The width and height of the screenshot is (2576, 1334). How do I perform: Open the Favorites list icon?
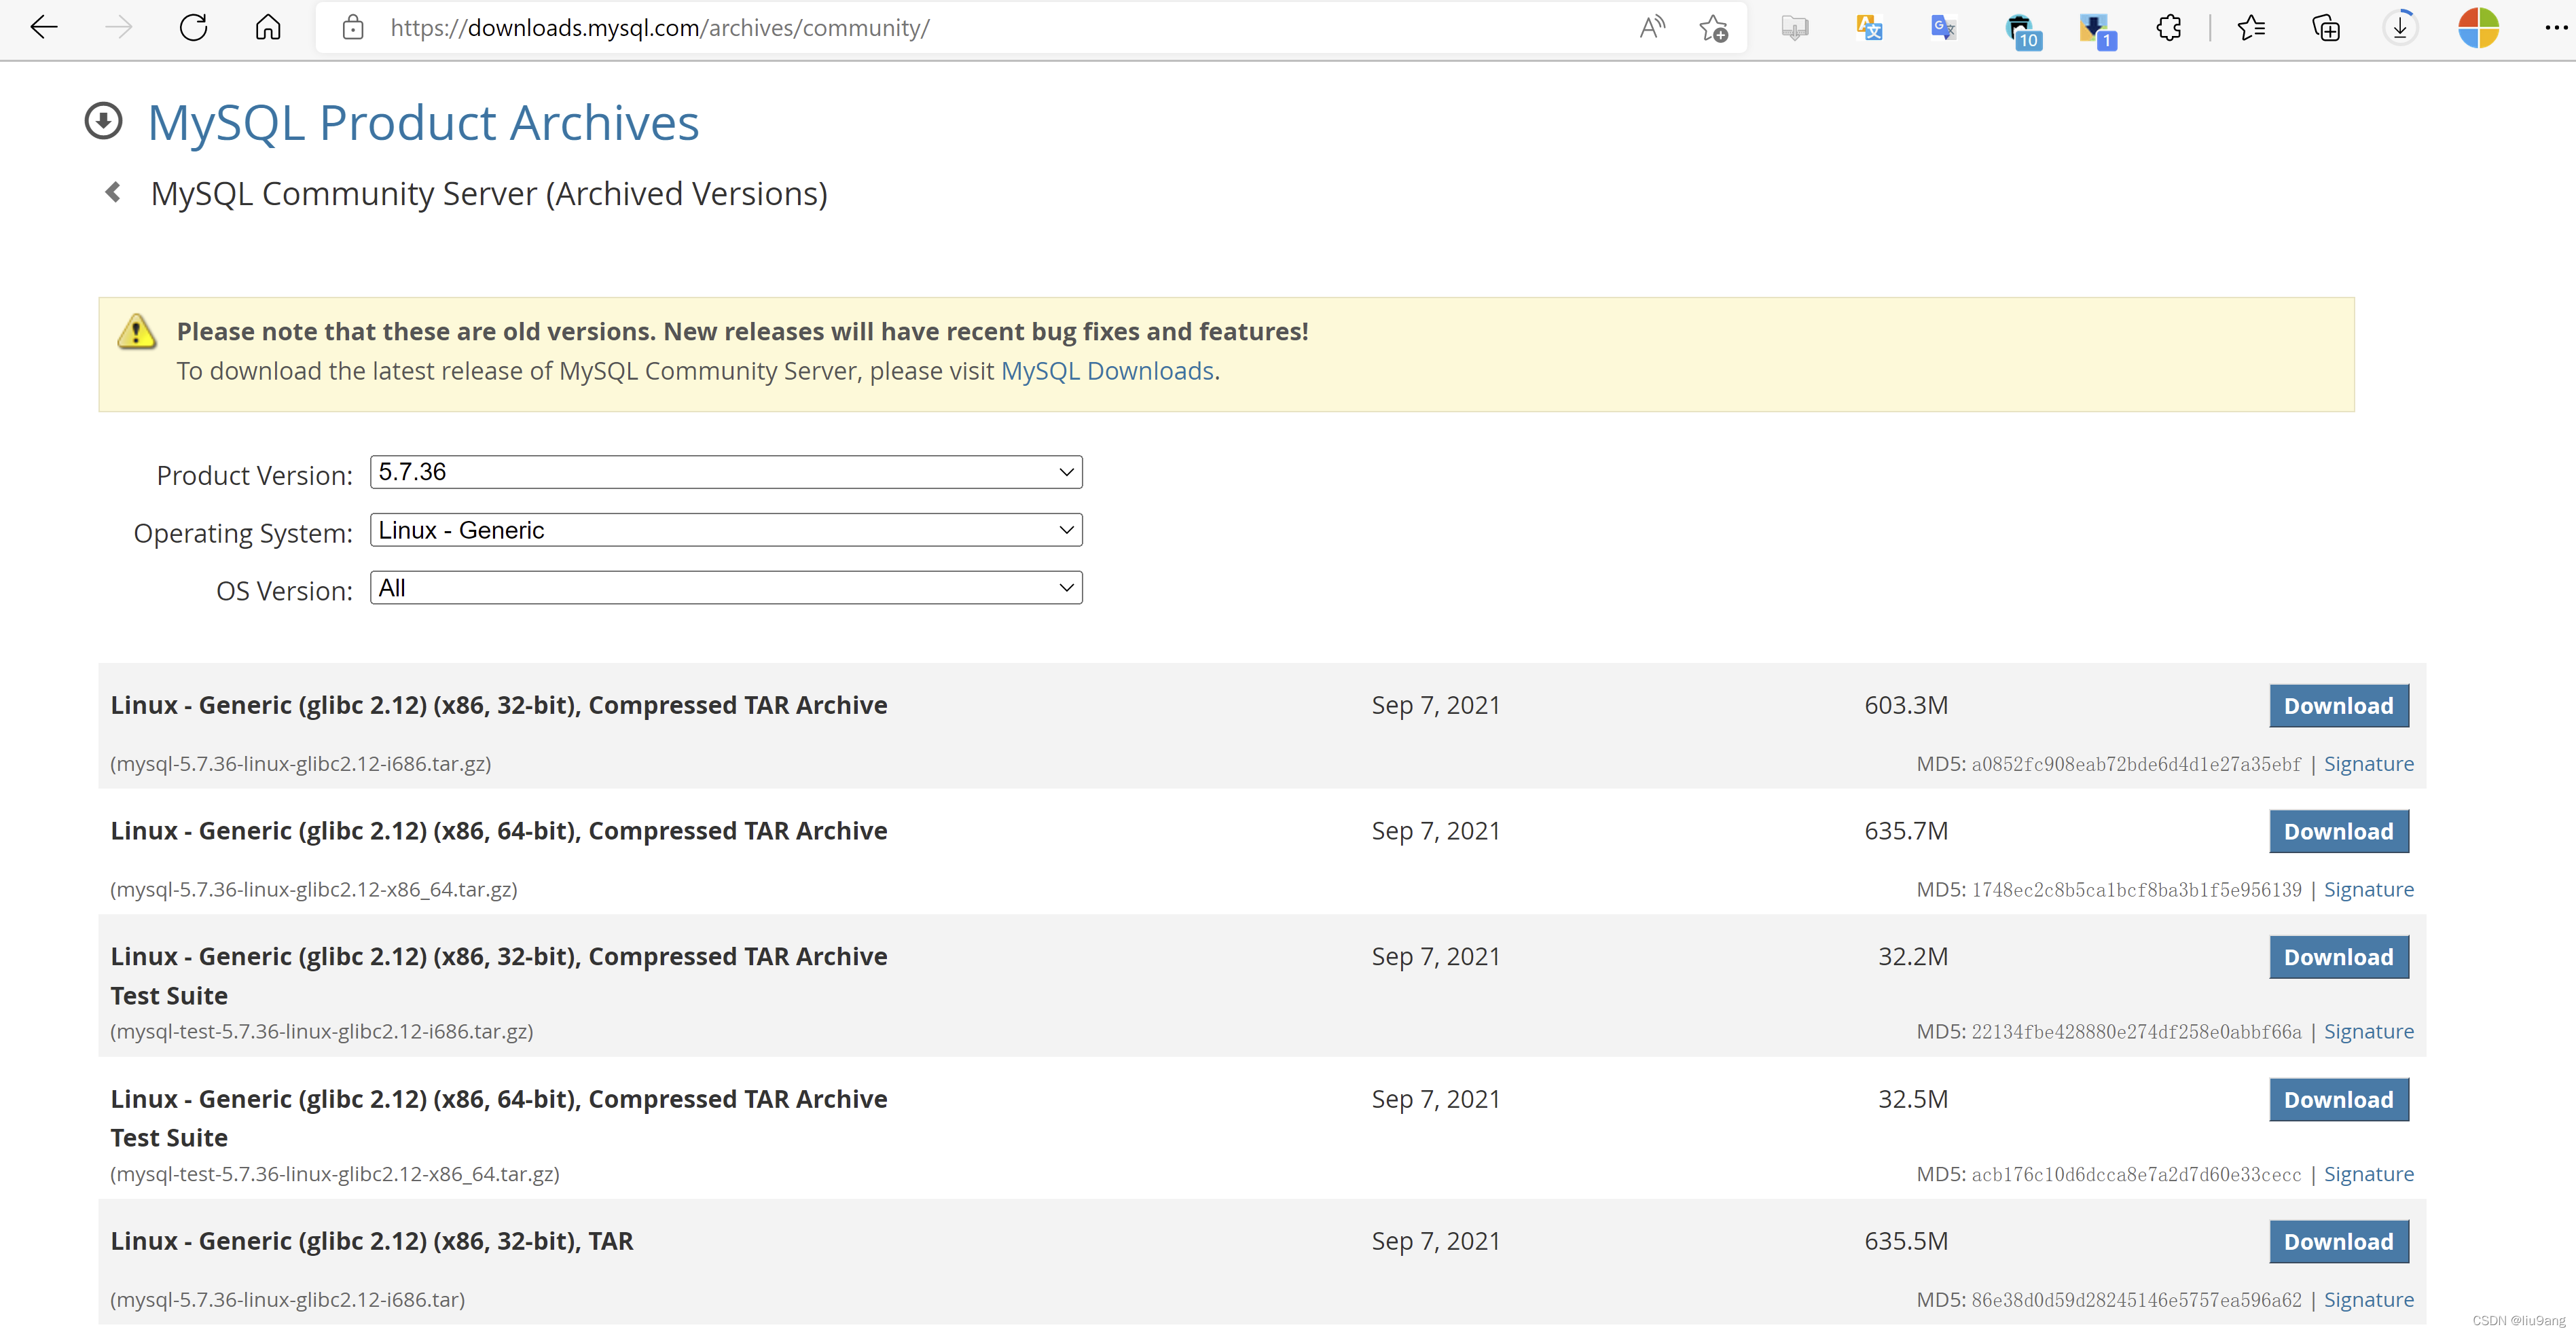[x=2251, y=28]
